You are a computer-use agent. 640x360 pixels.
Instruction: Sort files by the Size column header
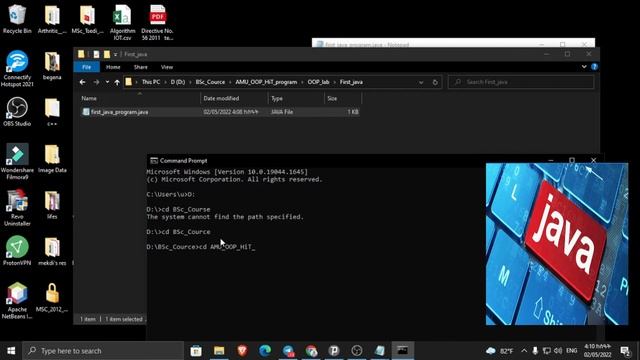pyautogui.click(x=342, y=98)
